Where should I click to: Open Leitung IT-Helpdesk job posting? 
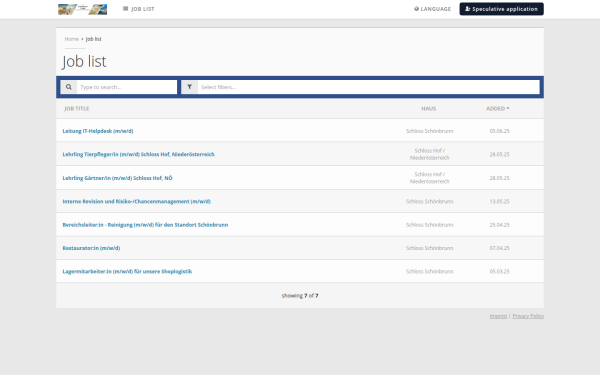tap(98, 131)
